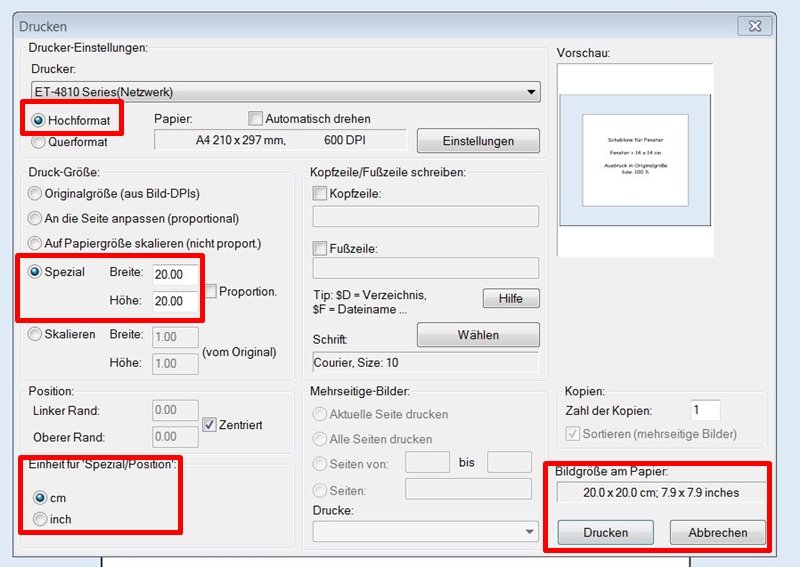Enable the Kopfzeile checkbox
Viewport: 800px width, 567px height.
(x=320, y=193)
